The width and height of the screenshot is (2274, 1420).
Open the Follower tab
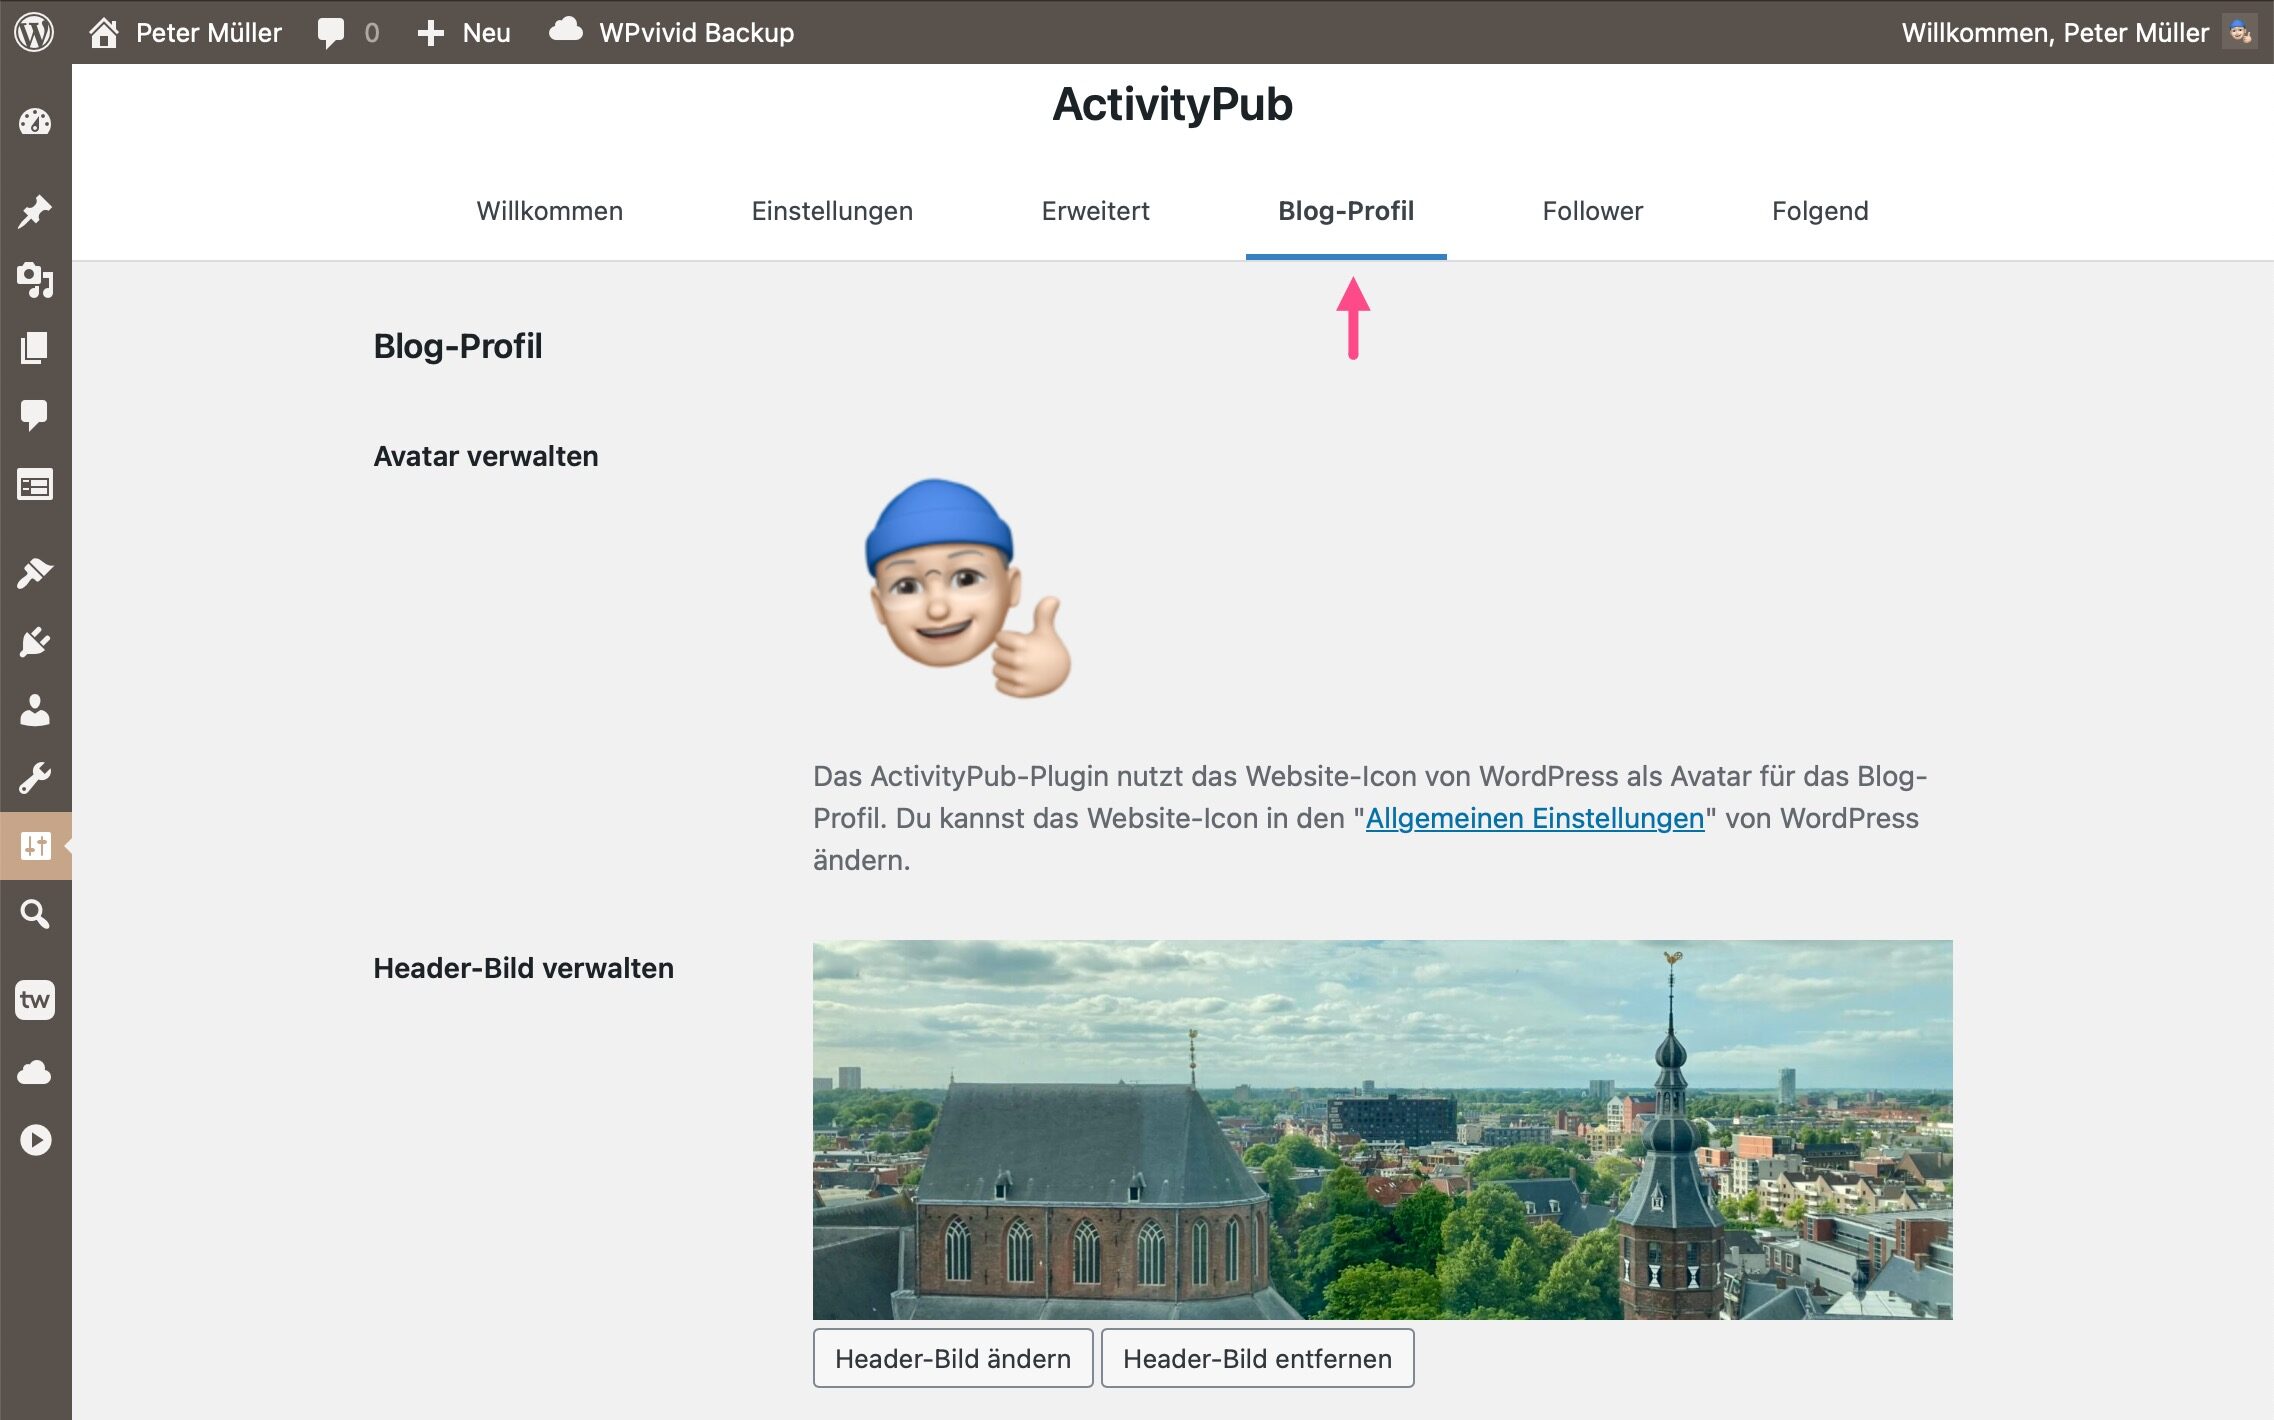1592,211
